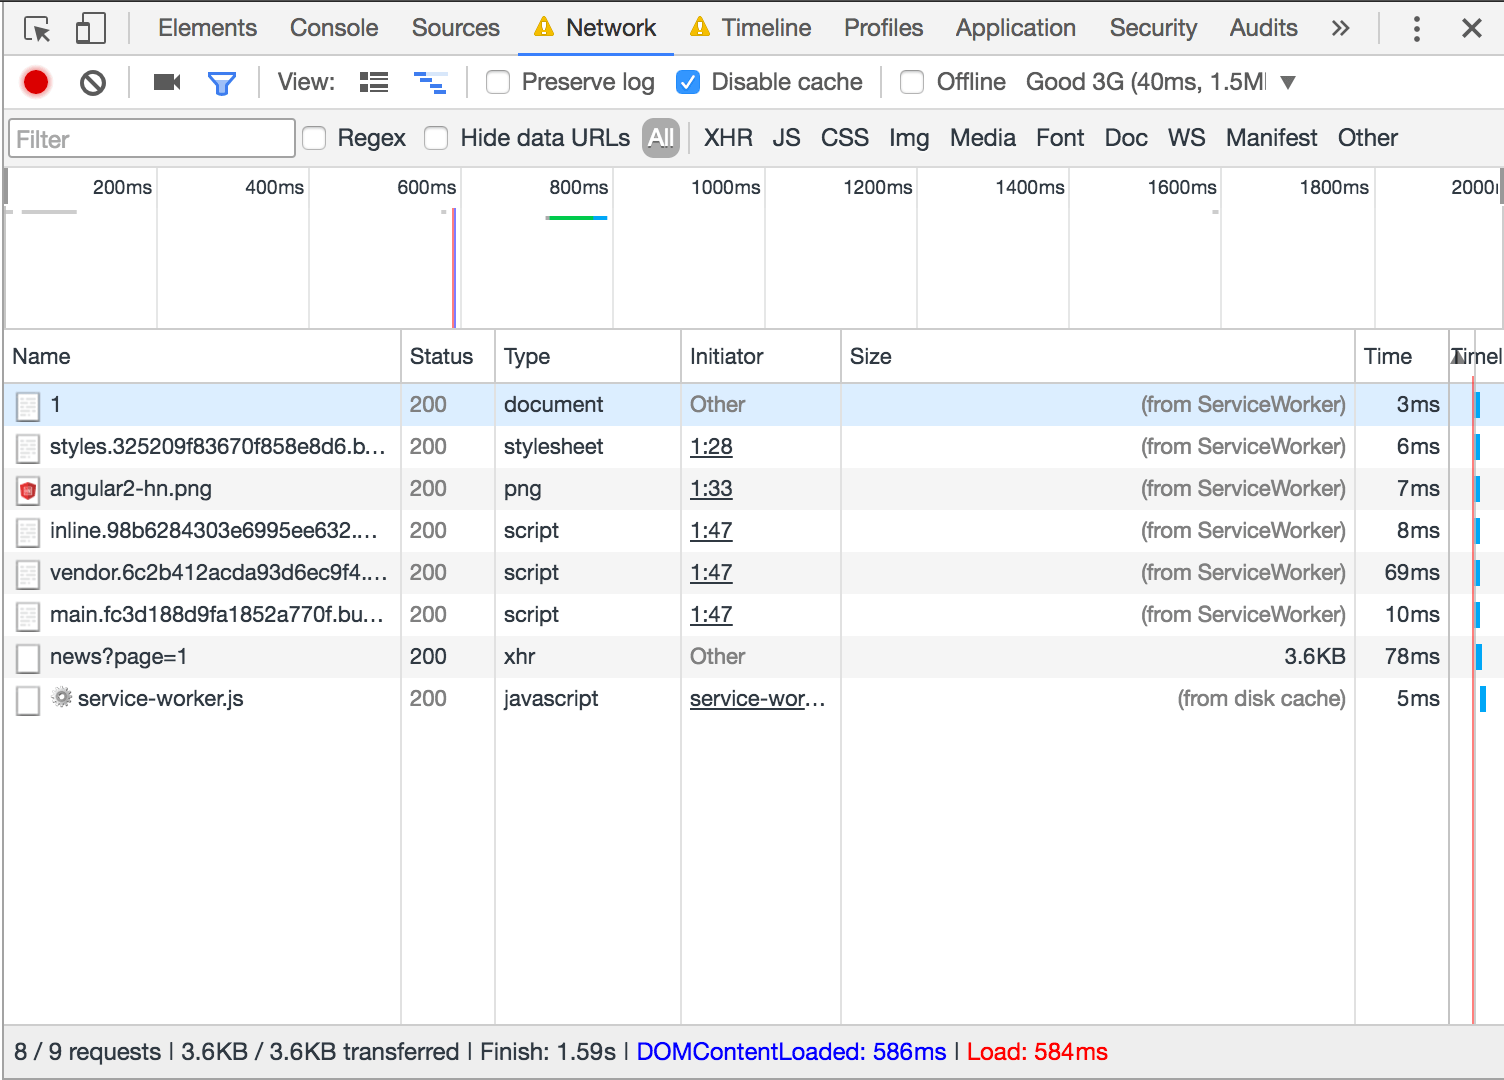Screen dimensions: 1504x1080
Task: Switch to the Security tab
Action: [x=1153, y=28]
